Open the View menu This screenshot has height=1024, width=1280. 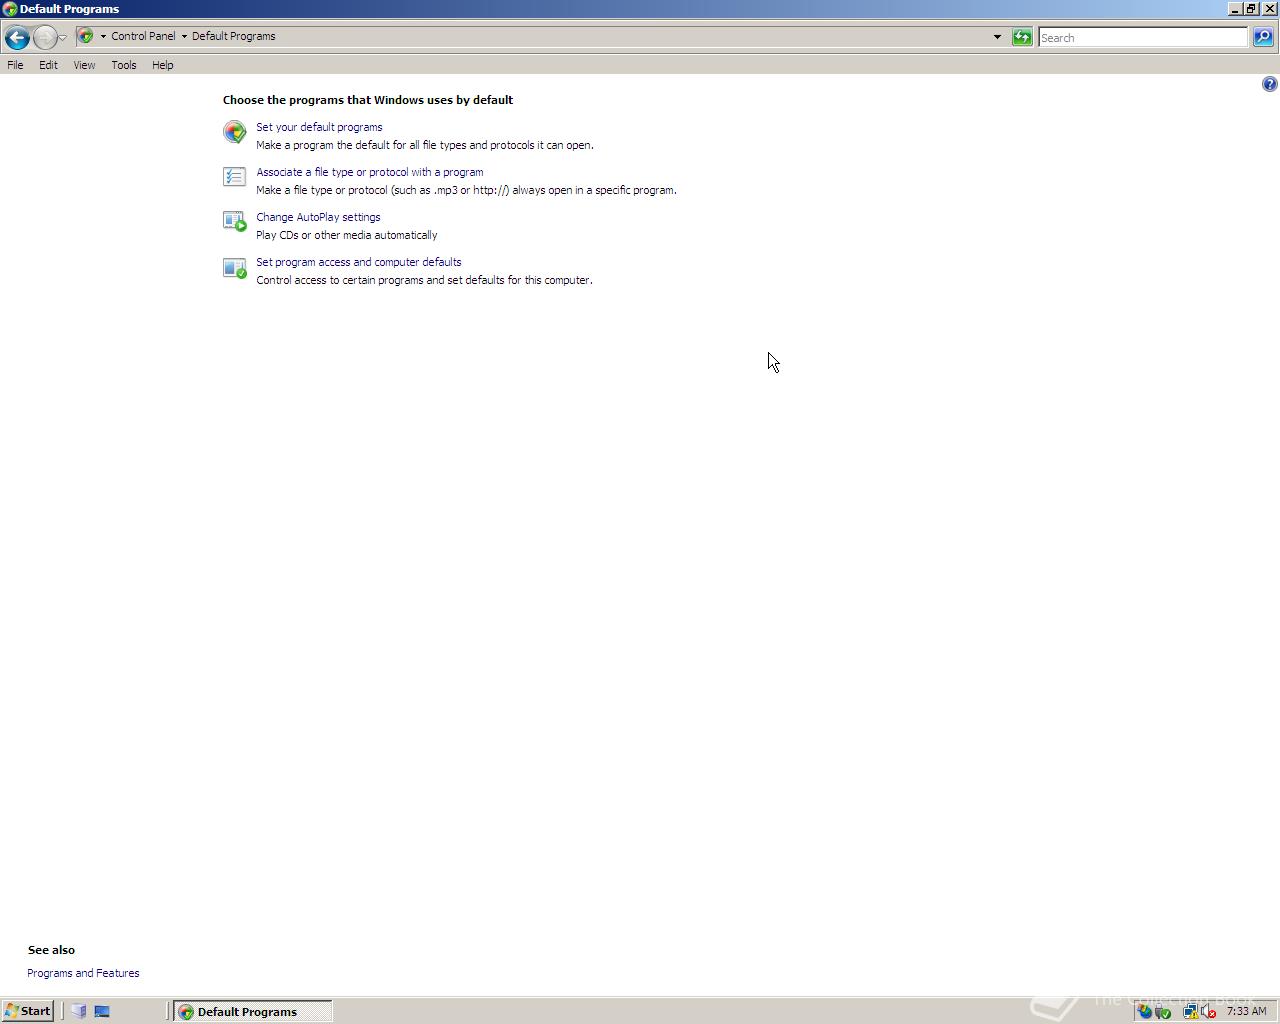coord(84,65)
